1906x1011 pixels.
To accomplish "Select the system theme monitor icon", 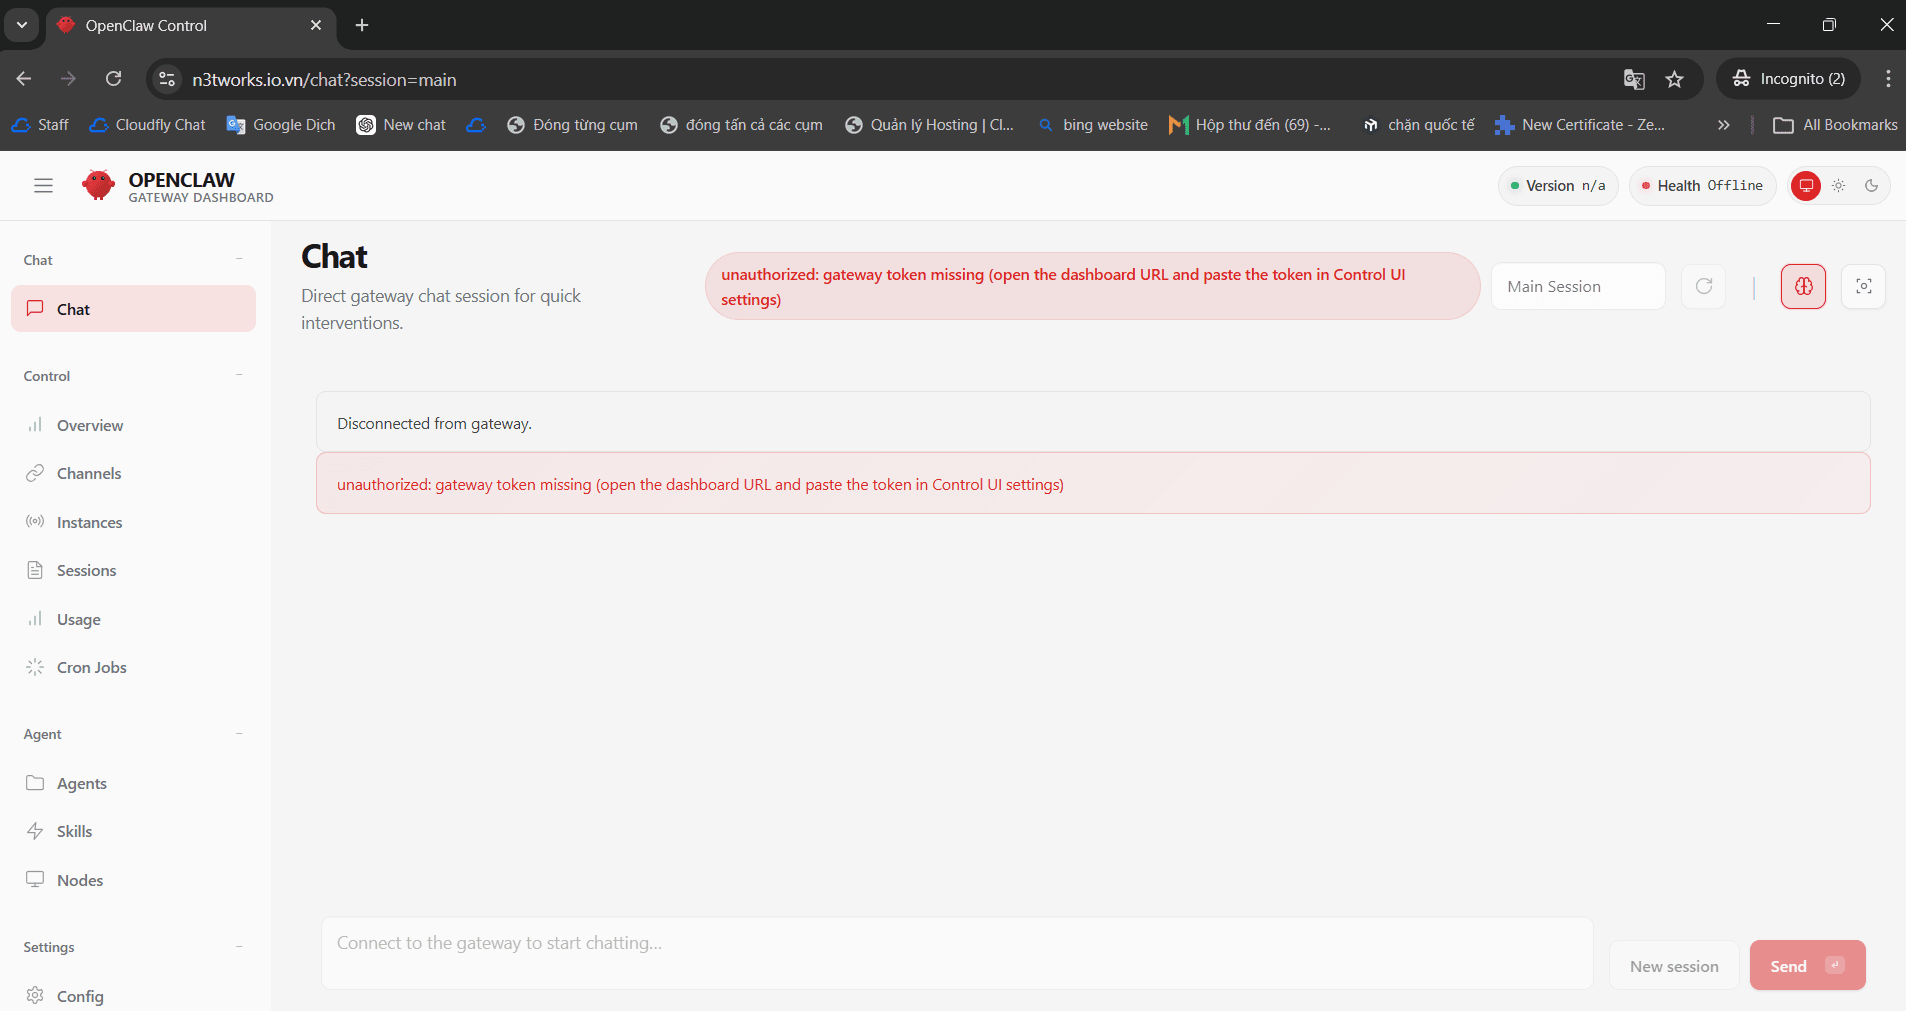I will pos(1806,186).
